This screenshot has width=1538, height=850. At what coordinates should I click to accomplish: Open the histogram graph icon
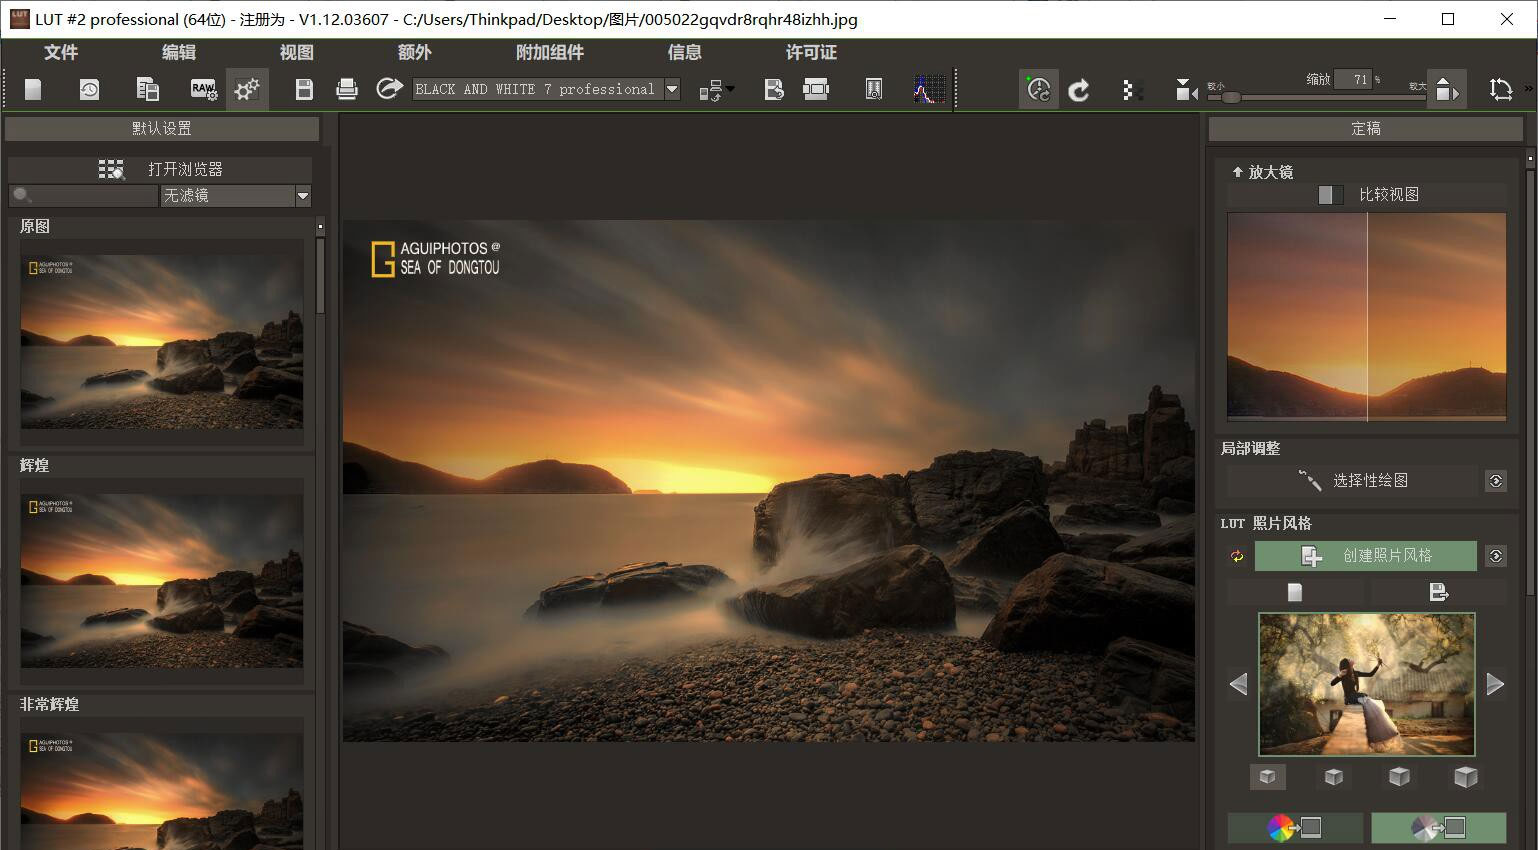pos(928,90)
